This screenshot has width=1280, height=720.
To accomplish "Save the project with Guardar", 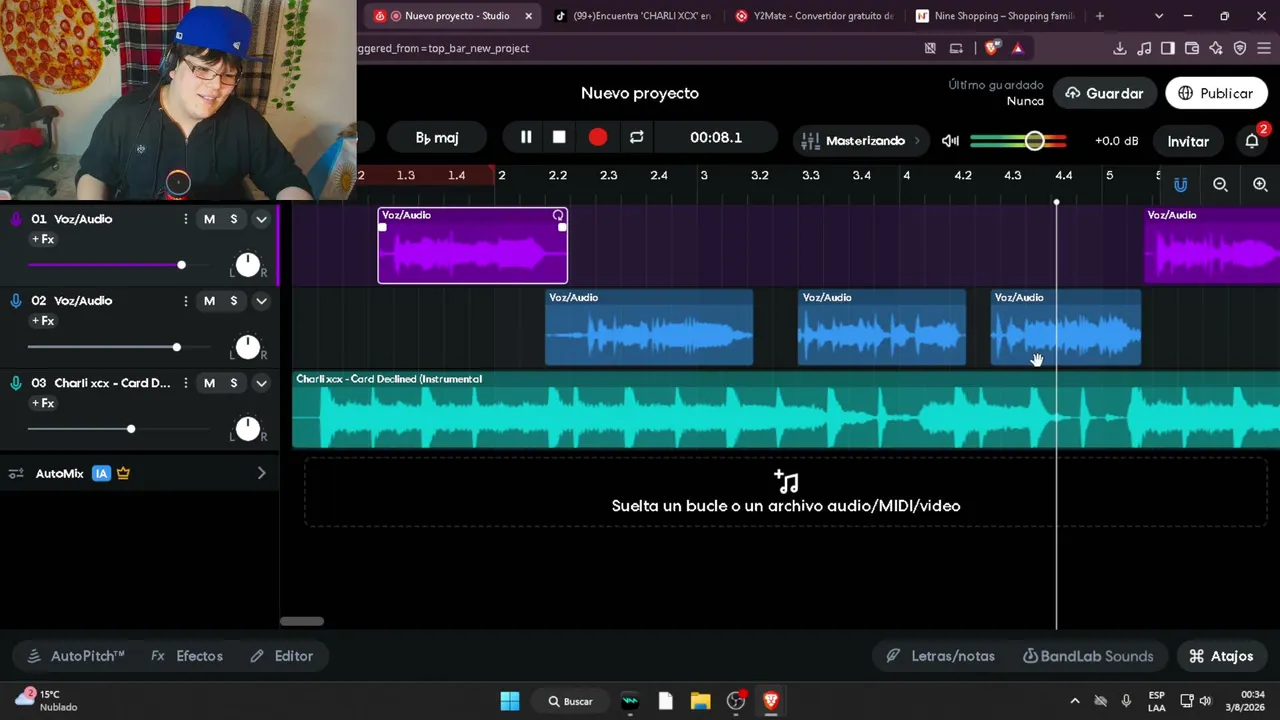I will coord(1104,93).
